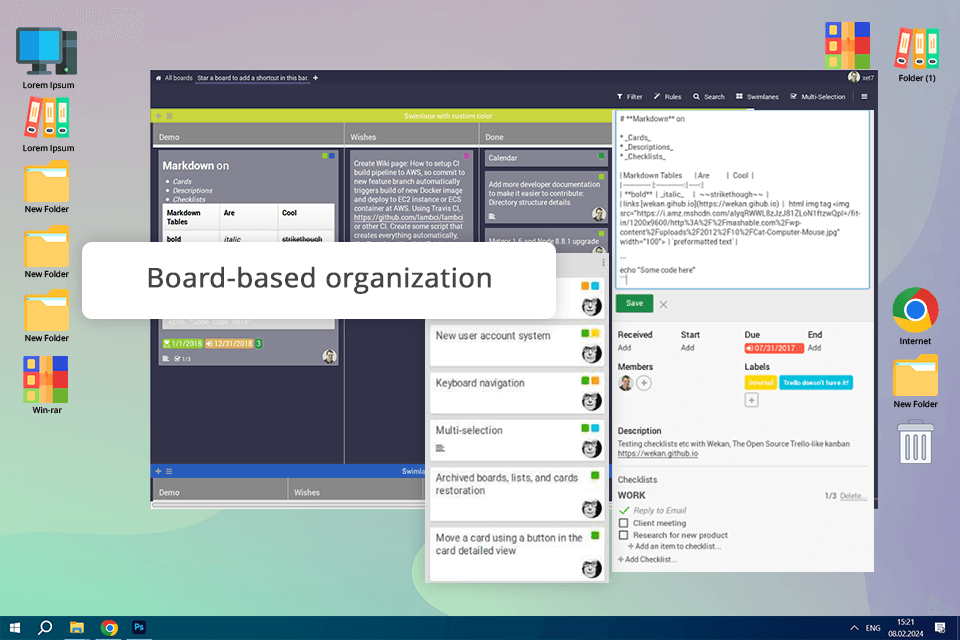Click member avatar on Markdown on card
The image size is (960, 640).
(x=329, y=356)
